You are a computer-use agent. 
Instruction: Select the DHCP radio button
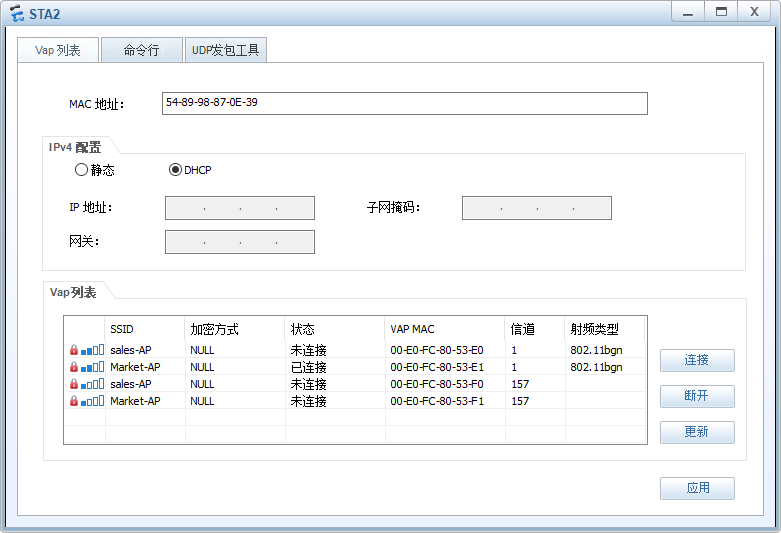point(175,170)
